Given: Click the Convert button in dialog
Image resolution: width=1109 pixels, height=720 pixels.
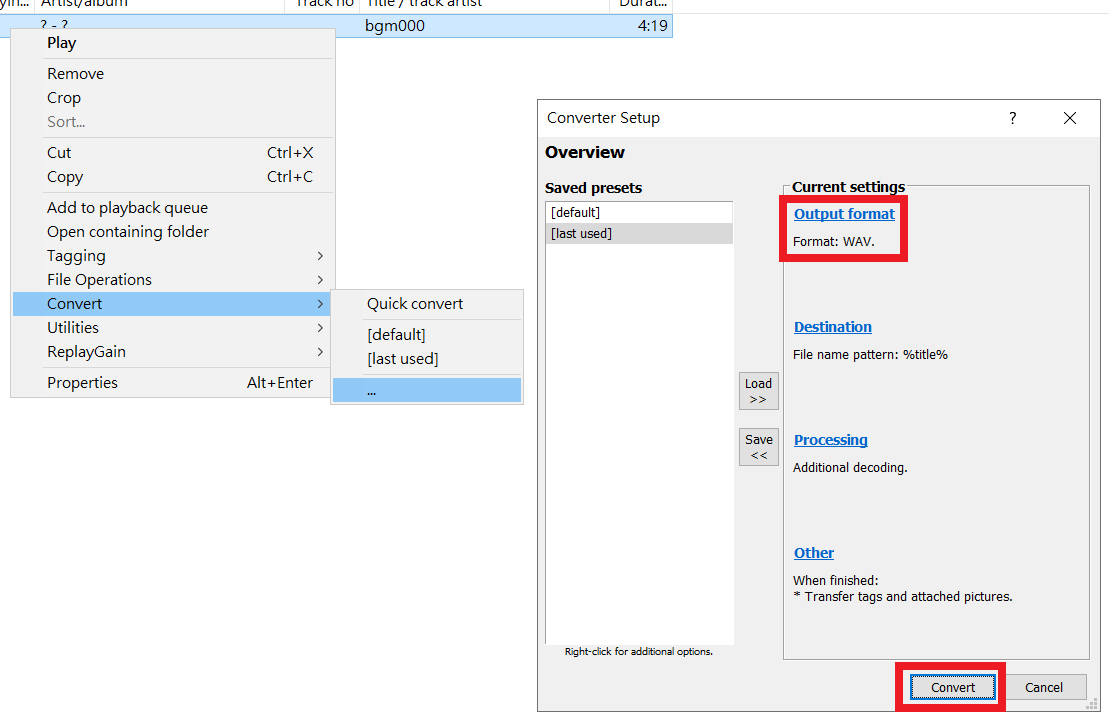Looking at the screenshot, I should point(953,687).
